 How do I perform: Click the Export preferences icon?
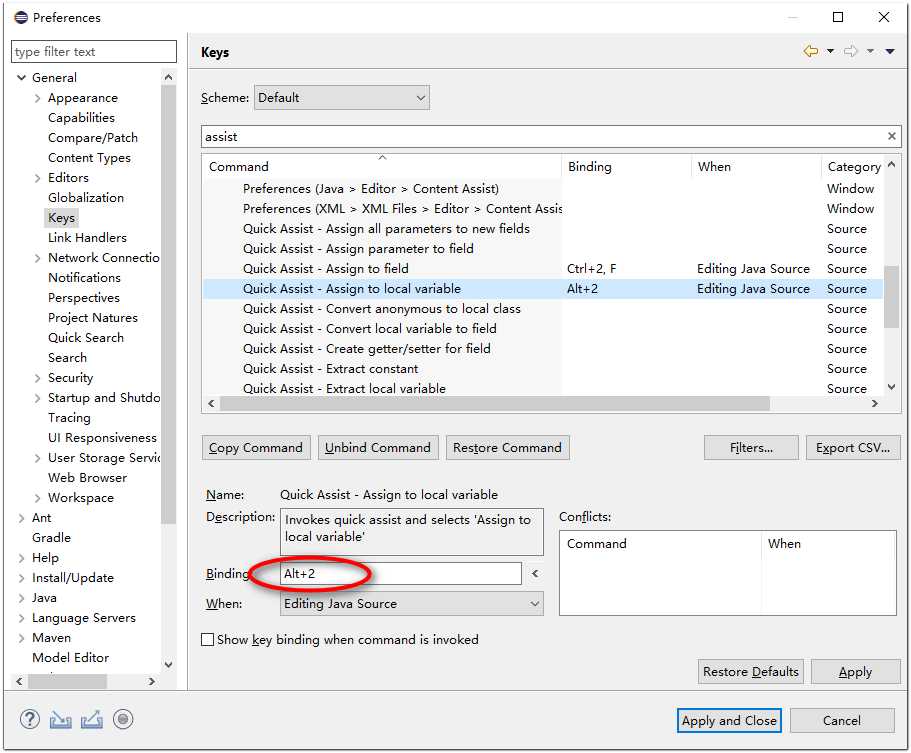click(x=92, y=720)
